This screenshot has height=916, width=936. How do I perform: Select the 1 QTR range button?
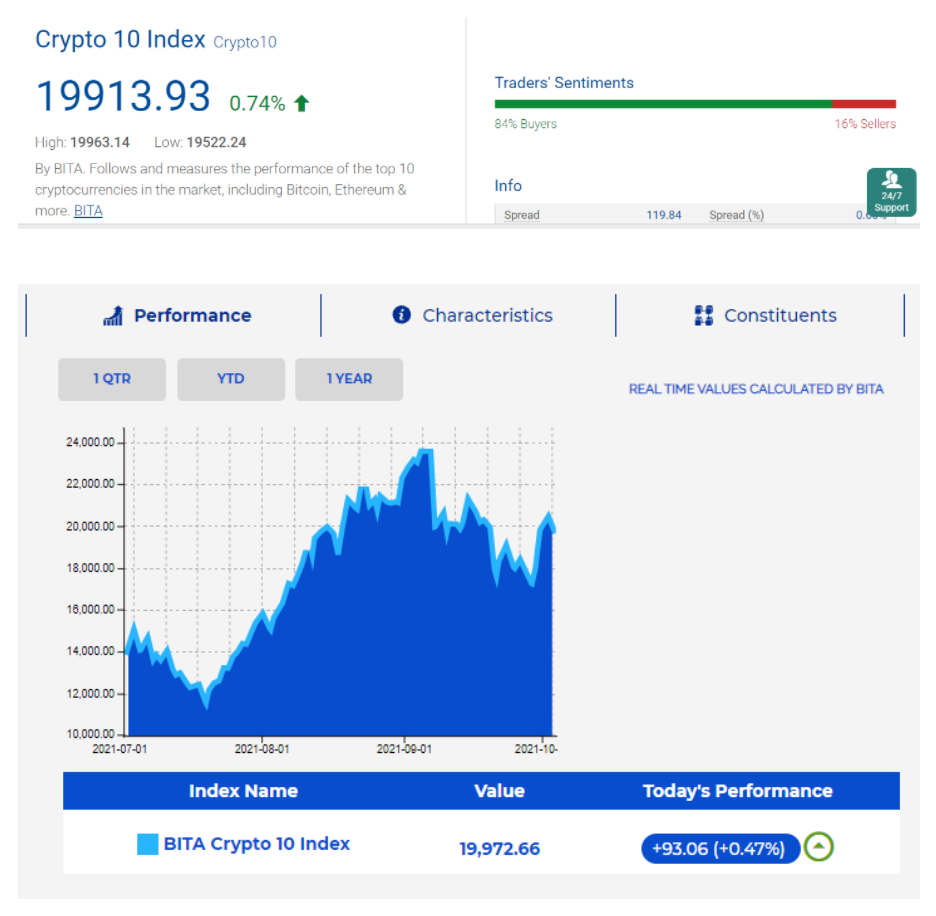(x=112, y=379)
